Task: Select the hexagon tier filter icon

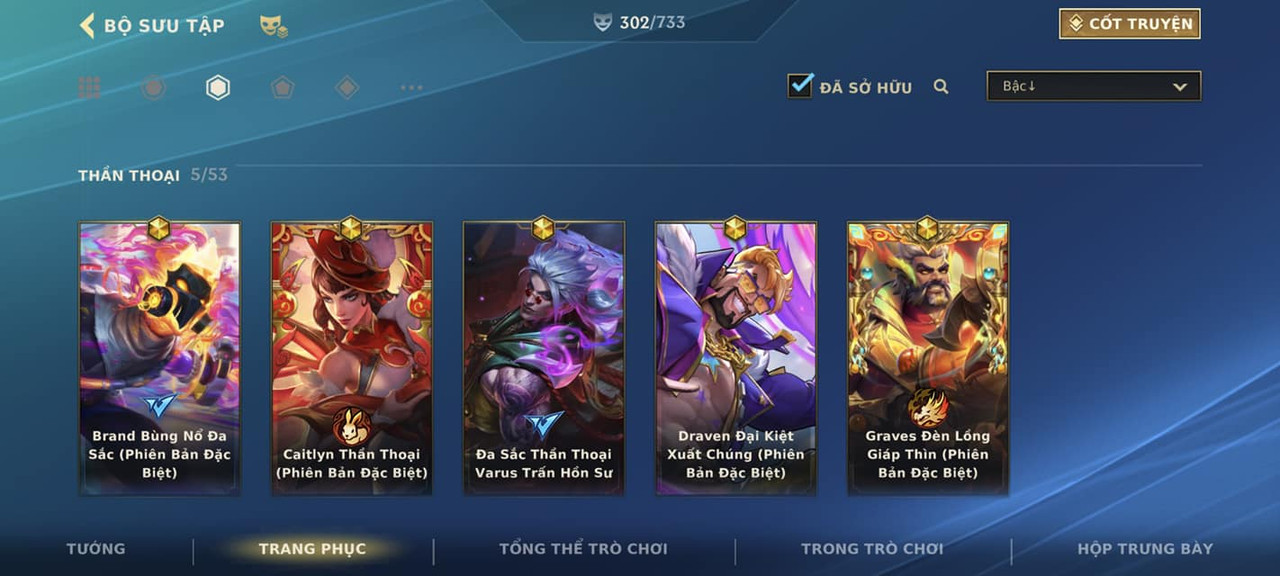Action: [x=218, y=88]
